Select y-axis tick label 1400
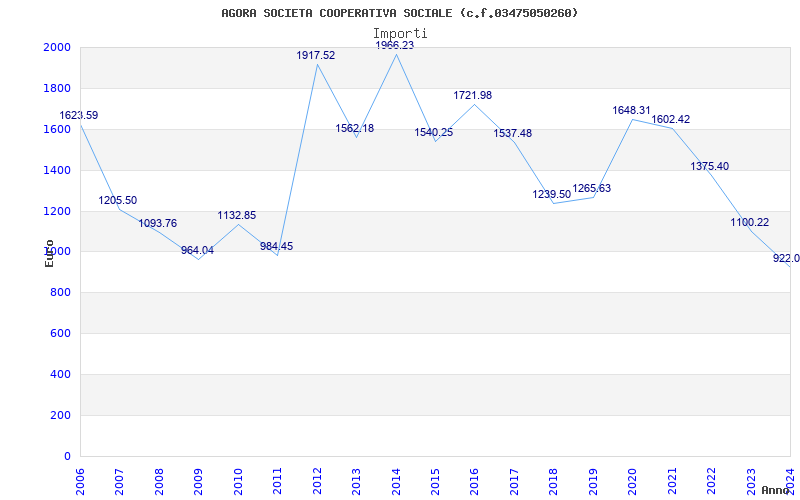The height and width of the screenshot is (500, 800). 58,170
